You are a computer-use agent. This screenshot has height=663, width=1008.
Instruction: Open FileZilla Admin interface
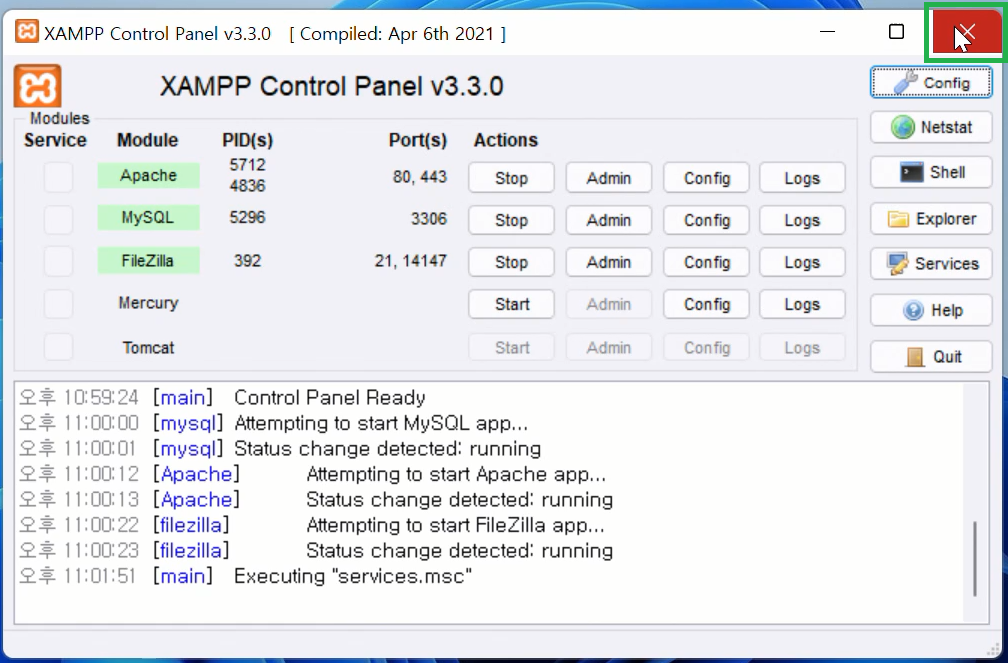click(x=608, y=262)
